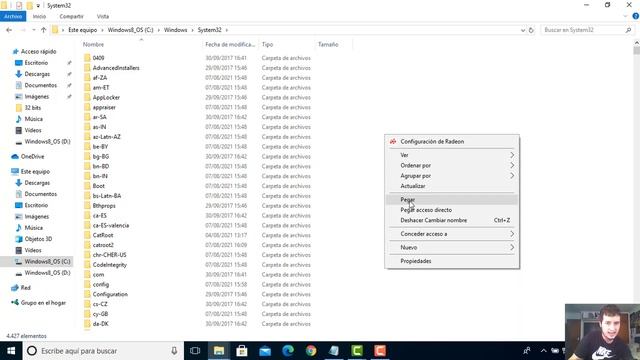The height and width of the screenshot is (360, 640).
Task: Select the Configuration folder name
Action: click(x=110, y=294)
